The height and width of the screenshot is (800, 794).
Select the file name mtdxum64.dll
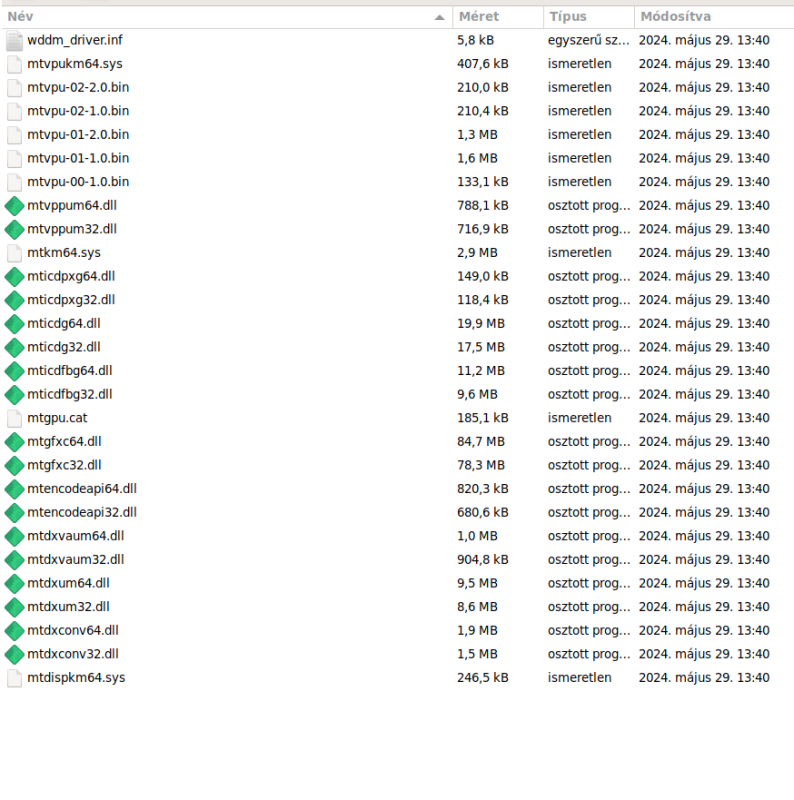(x=68, y=583)
